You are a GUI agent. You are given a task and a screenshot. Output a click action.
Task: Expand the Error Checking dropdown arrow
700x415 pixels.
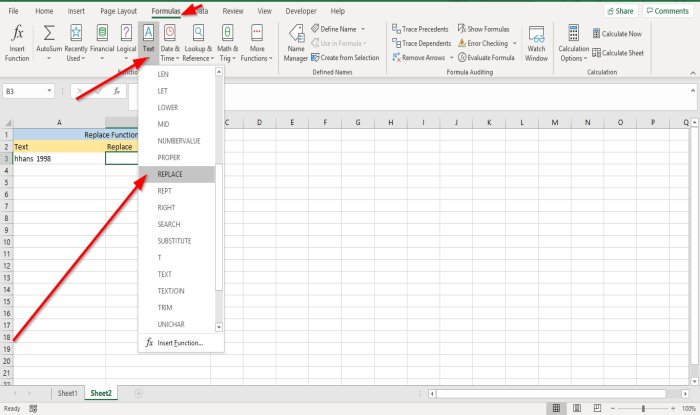[x=515, y=43]
